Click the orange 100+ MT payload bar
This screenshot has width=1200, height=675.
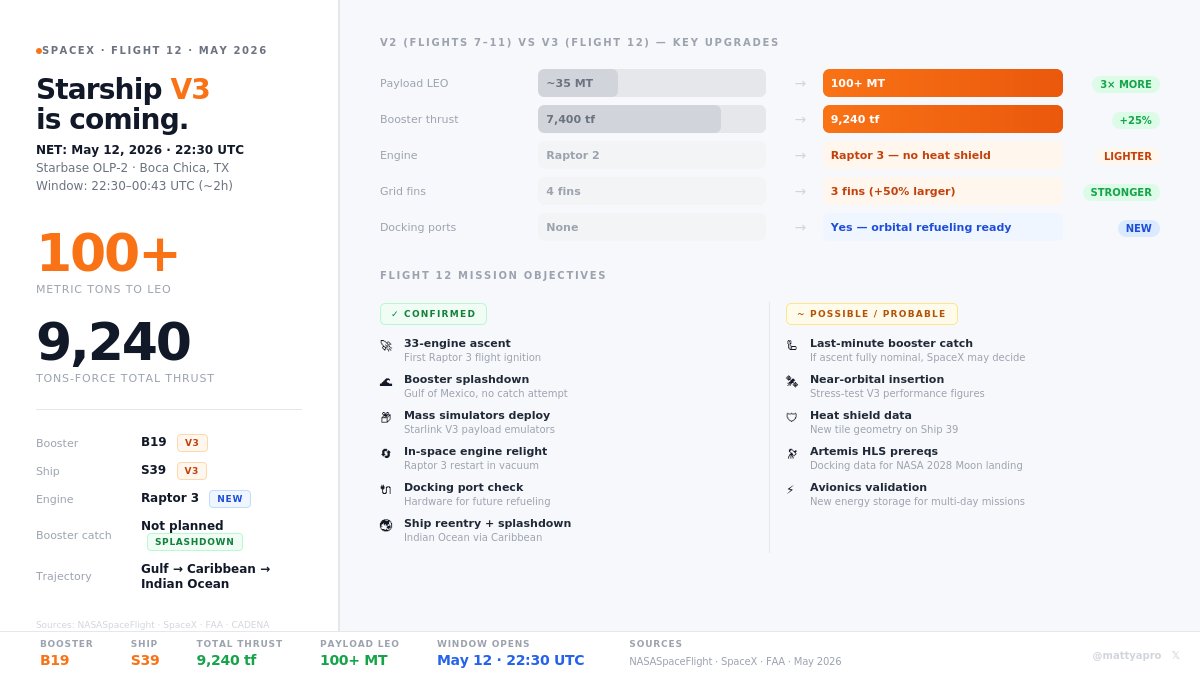click(943, 83)
